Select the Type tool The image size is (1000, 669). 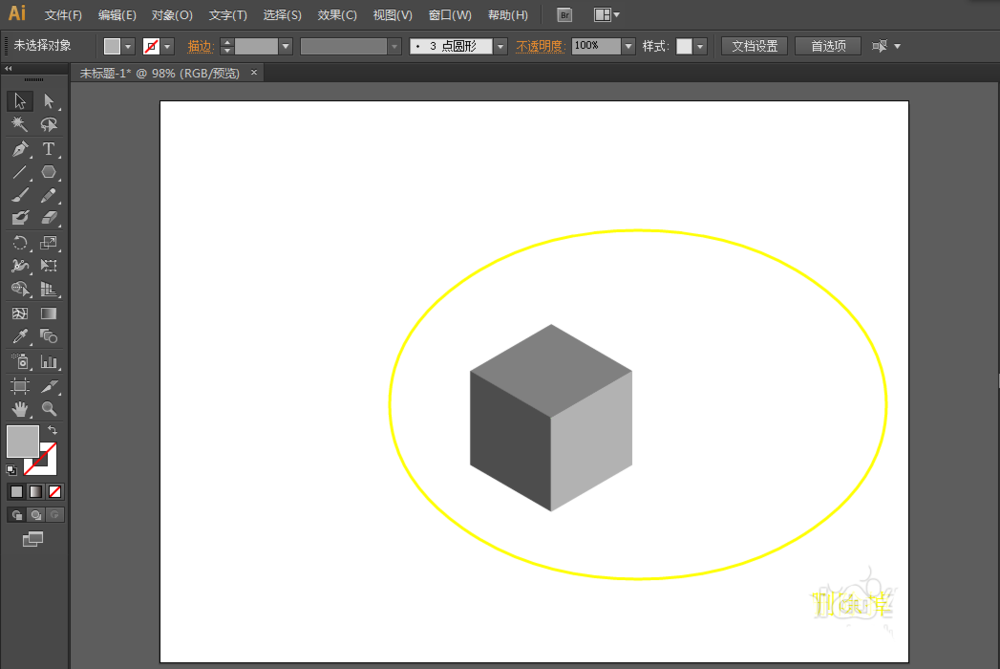(48, 149)
